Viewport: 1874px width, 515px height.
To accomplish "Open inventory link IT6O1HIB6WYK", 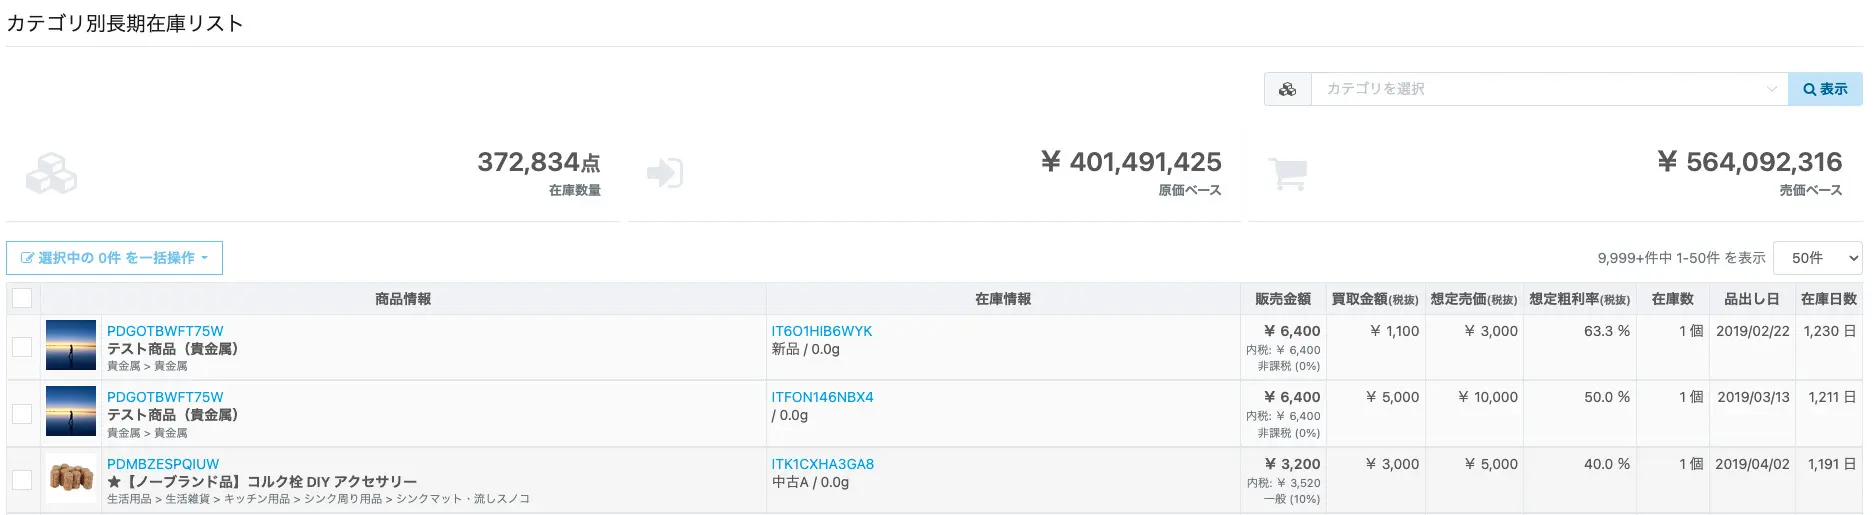I will pyautogui.click(x=821, y=331).
